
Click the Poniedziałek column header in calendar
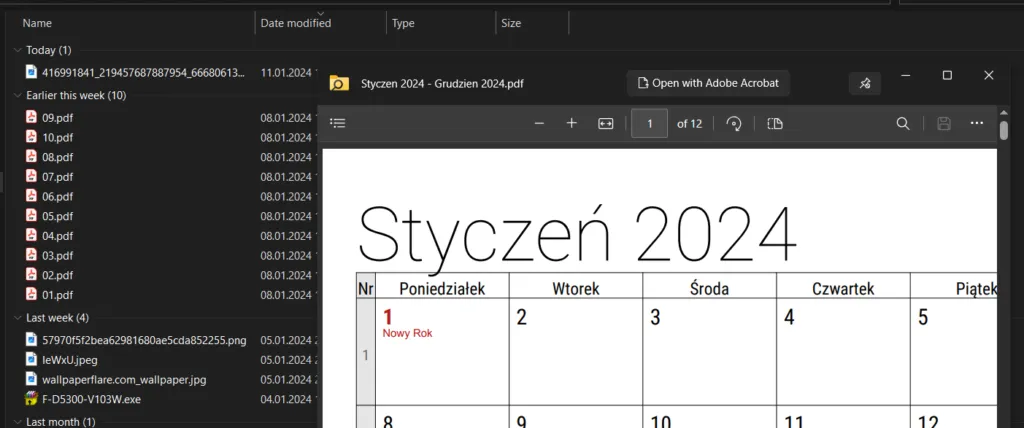pyautogui.click(x=442, y=288)
